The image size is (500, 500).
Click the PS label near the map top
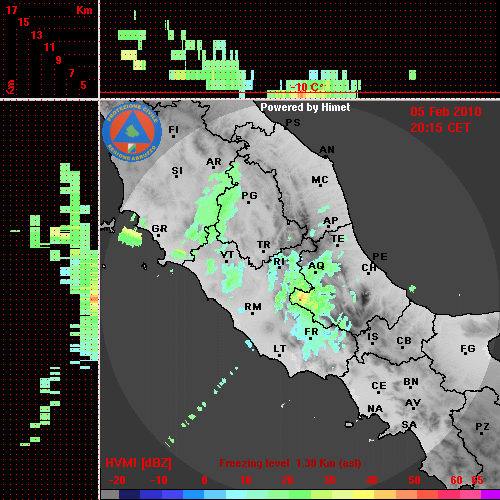[293, 123]
